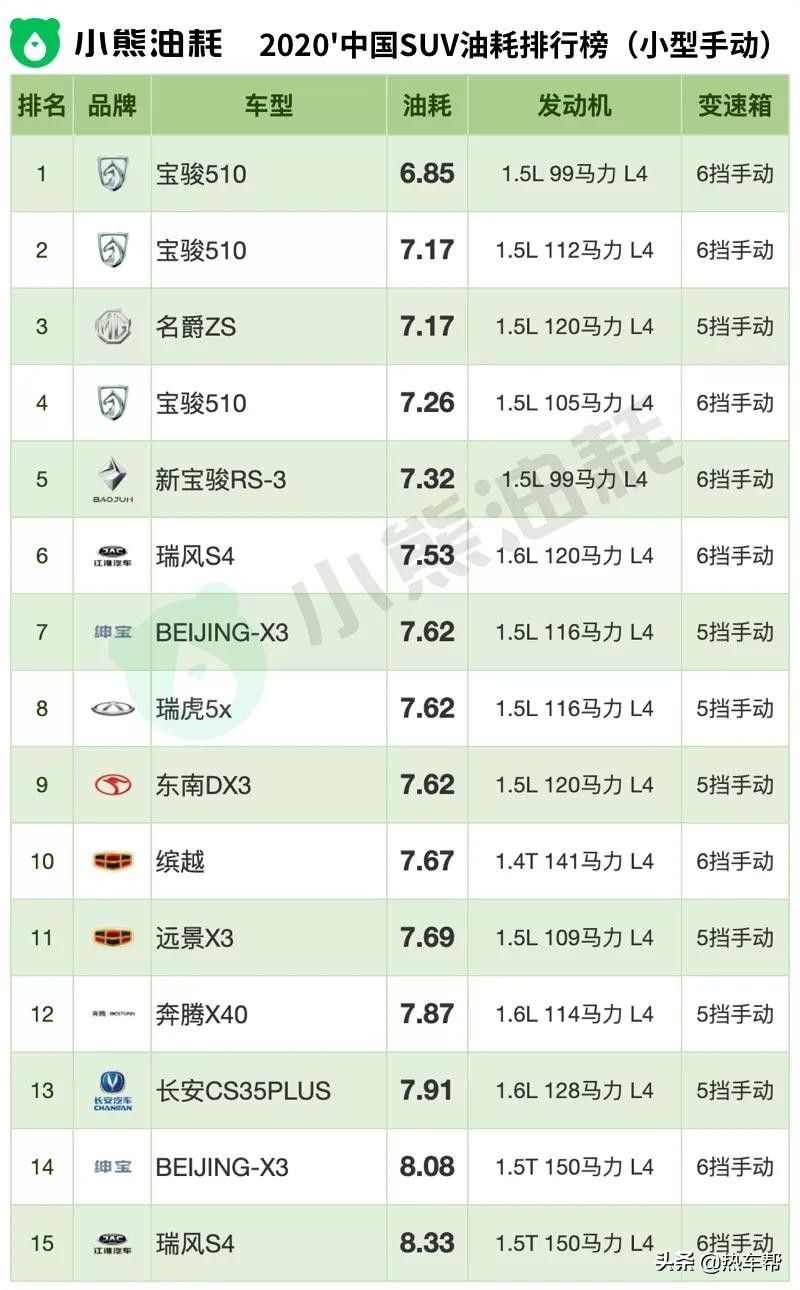This screenshot has height=1290, width=800.
Task: Click the diamond Baojun logo for RS-3
Action: pyautogui.click(x=112, y=477)
